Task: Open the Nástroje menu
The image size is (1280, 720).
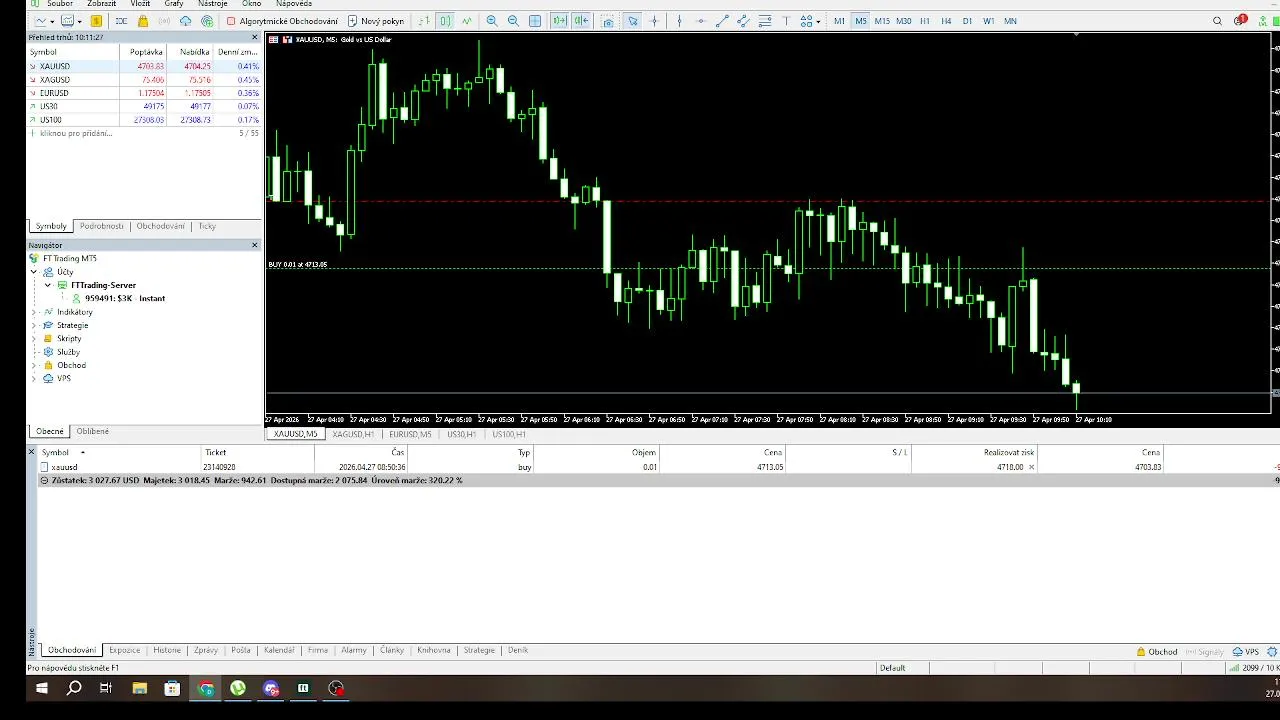Action: 212,4
